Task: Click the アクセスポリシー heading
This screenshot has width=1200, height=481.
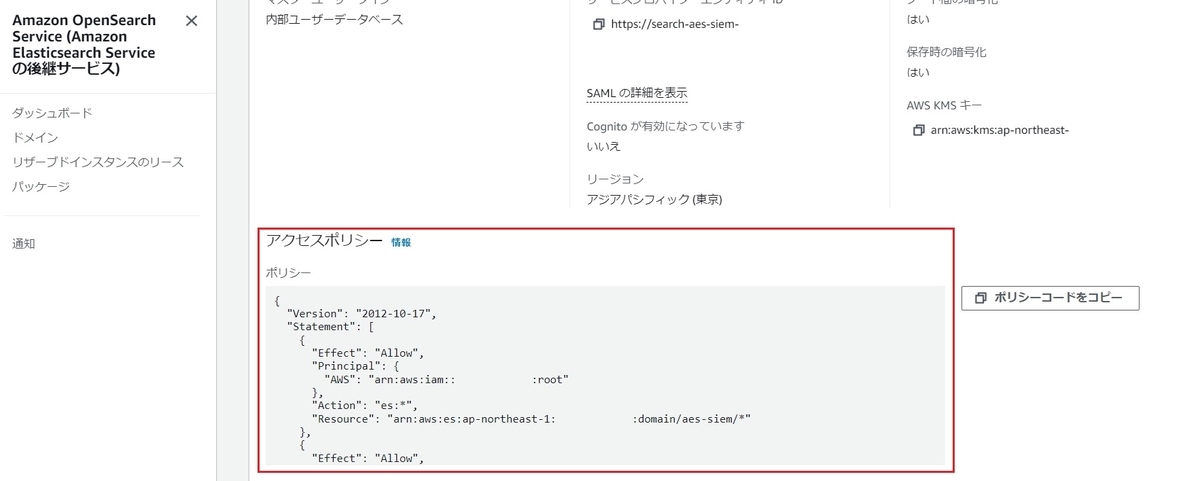Action: coord(324,241)
